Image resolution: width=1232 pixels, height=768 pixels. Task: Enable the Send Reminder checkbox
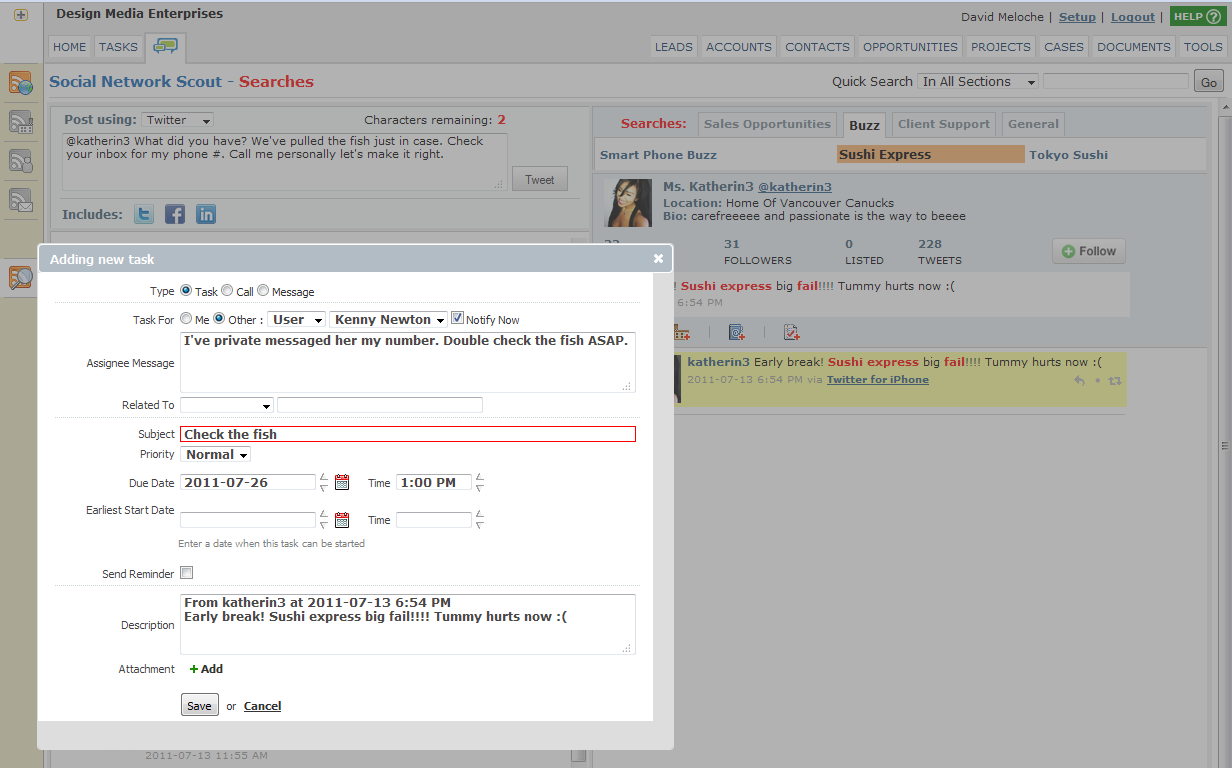tap(186, 573)
